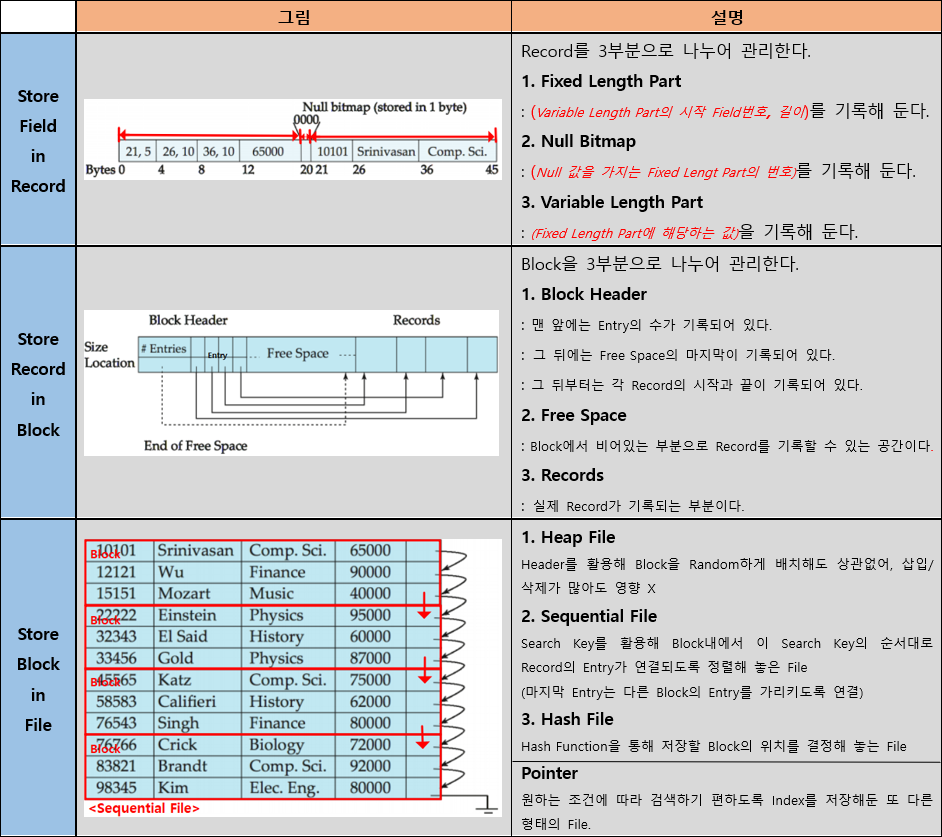Screen dimensions: 942x837
Task: Select the '12121' ID cell
Action: [119, 572]
